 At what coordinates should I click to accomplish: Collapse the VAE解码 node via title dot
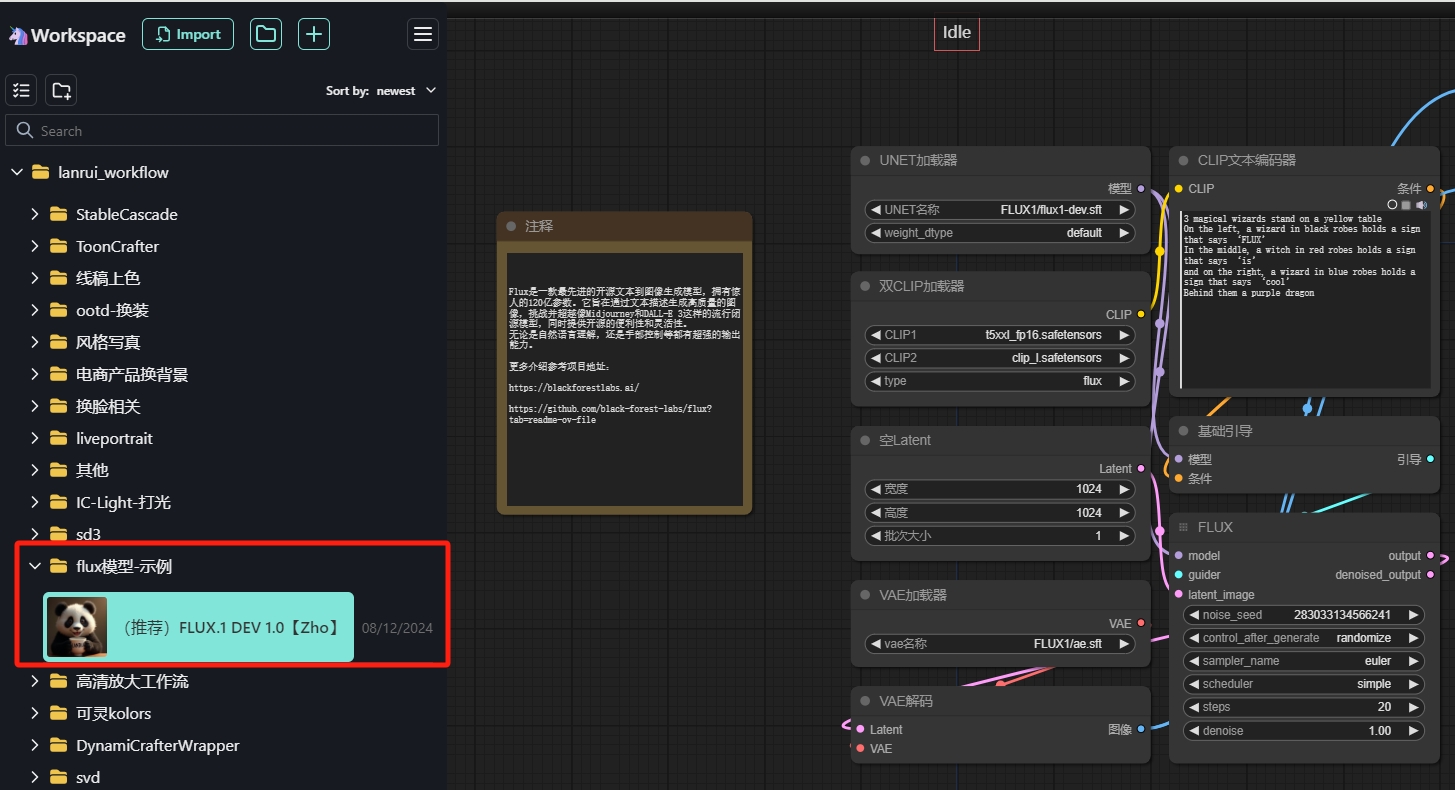click(x=865, y=701)
